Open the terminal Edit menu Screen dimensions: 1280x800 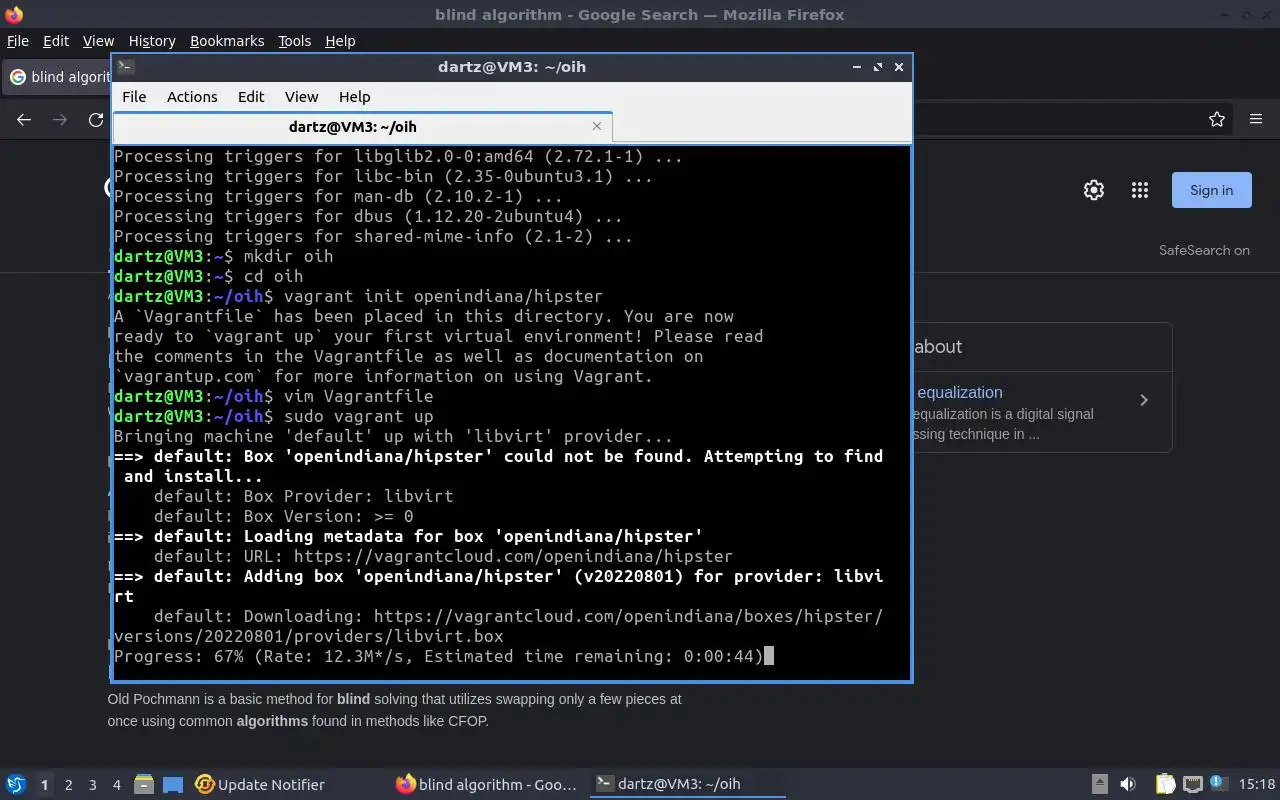[251, 97]
